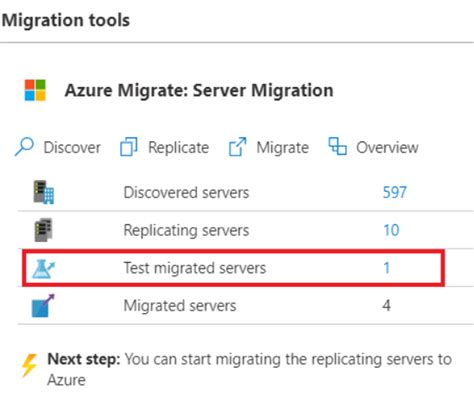474x400 pixels.
Task: Click the Migrated servers cube icon
Action: 43,305
